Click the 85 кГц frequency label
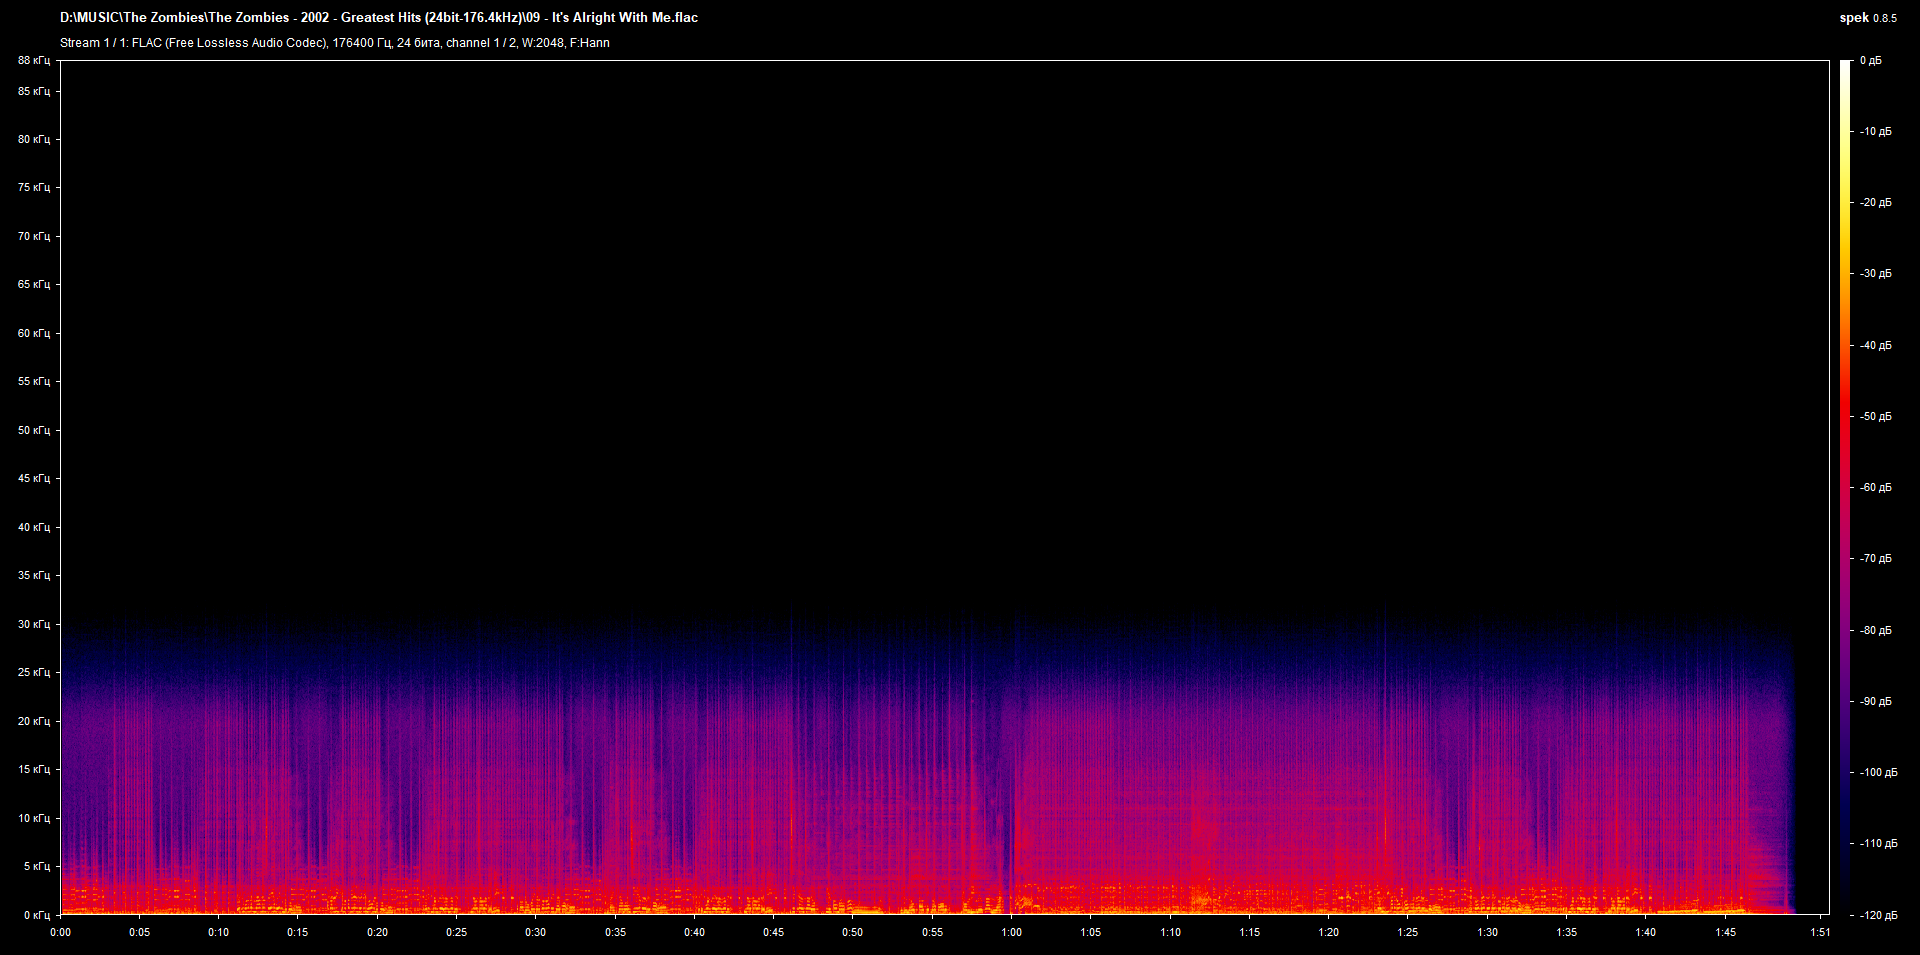The image size is (1920, 955). pos(34,91)
